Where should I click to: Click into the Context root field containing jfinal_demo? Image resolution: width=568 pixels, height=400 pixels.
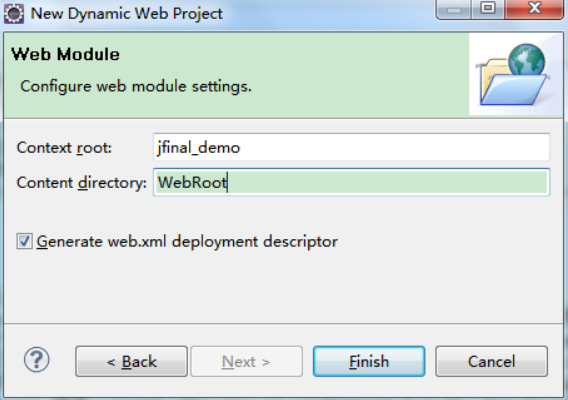click(351, 147)
